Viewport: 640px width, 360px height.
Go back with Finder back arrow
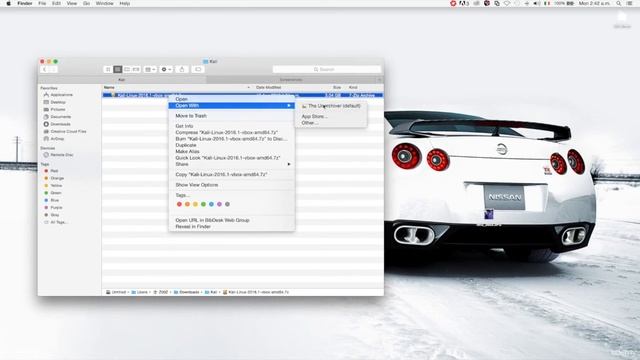[x=44, y=69]
